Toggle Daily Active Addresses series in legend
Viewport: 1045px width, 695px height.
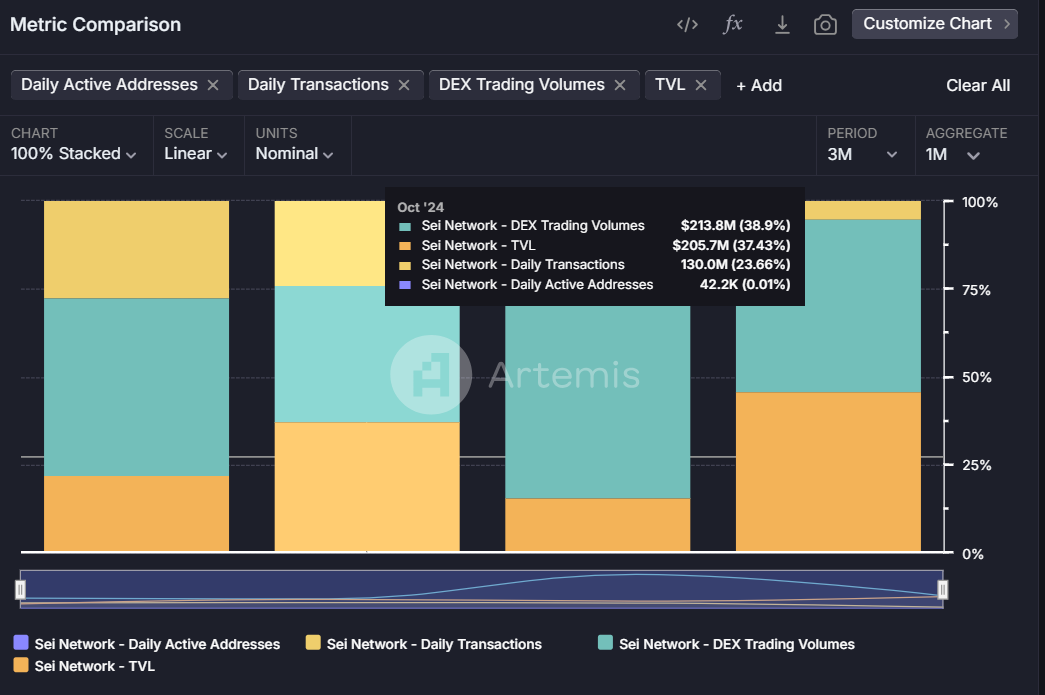147,644
